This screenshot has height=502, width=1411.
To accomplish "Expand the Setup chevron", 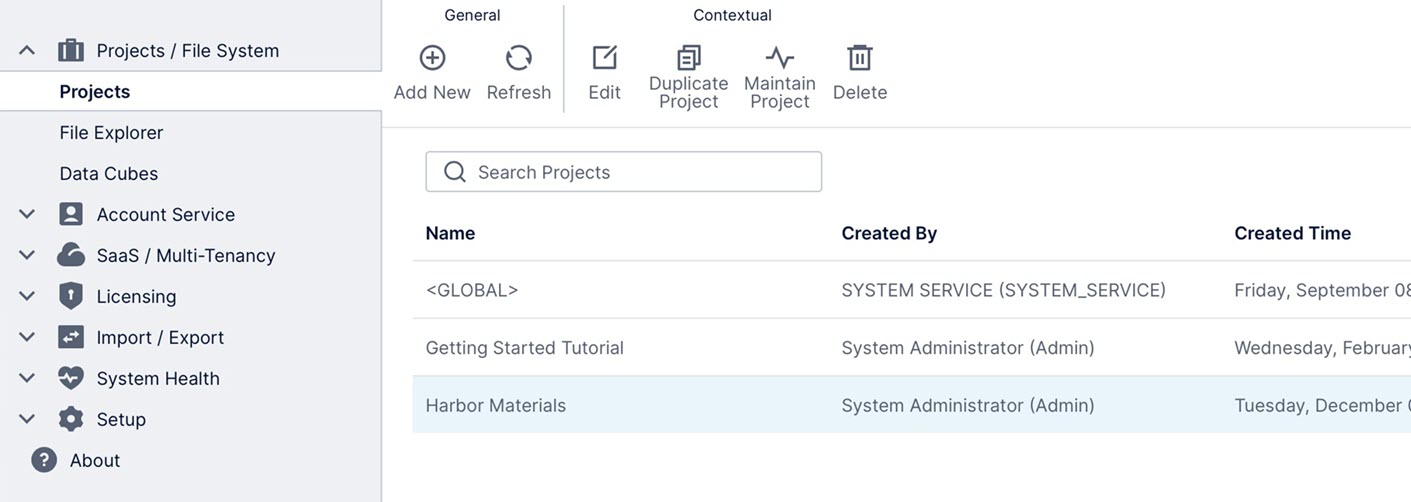I will [x=27, y=419].
